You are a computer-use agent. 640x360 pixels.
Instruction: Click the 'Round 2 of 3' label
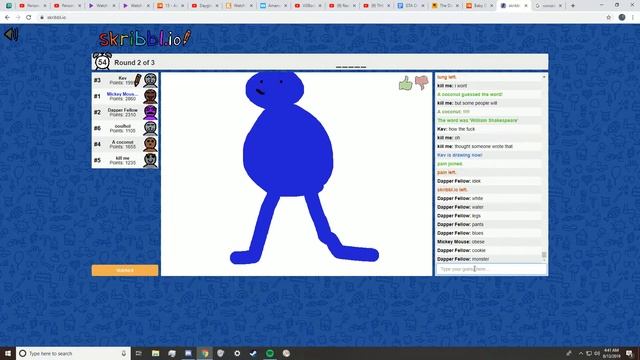click(x=134, y=62)
